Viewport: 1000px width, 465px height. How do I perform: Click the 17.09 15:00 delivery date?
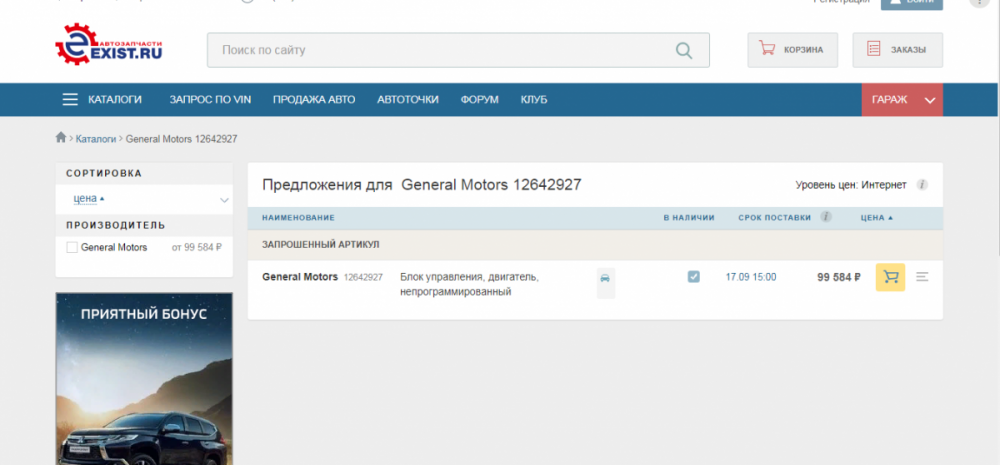coord(751,277)
